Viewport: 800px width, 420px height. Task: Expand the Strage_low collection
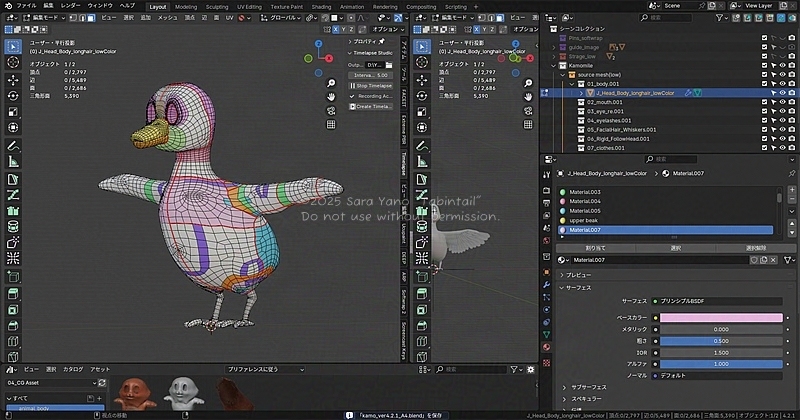click(x=554, y=56)
